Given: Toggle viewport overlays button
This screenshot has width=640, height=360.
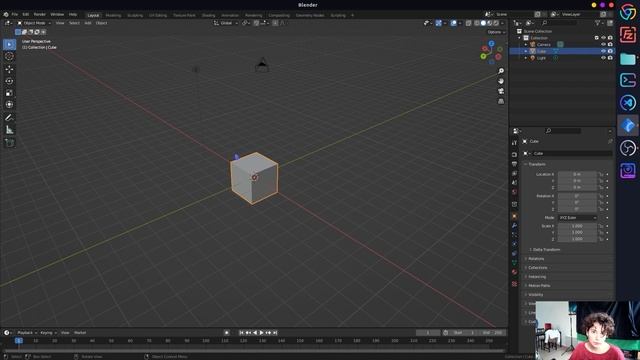Looking at the screenshot, I should (x=453, y=23).
